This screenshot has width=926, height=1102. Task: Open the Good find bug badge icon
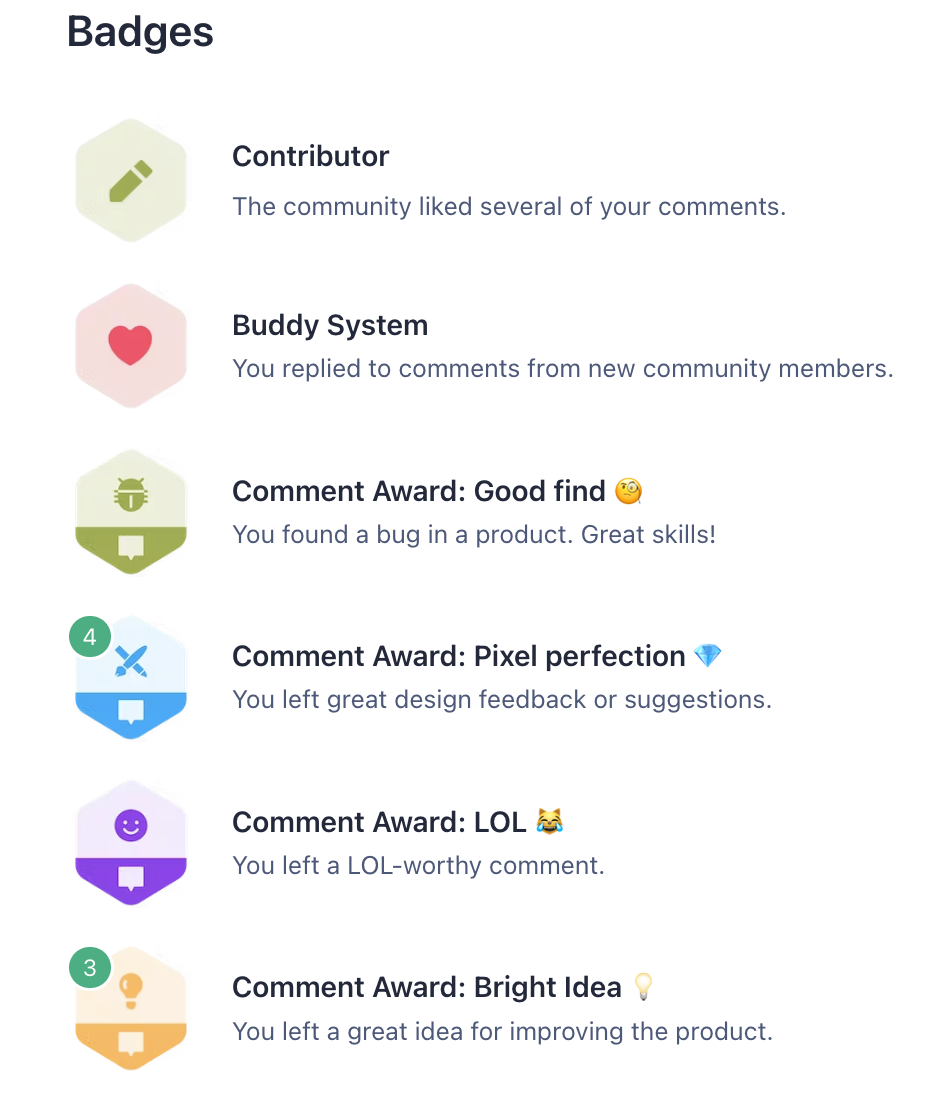point(131,512)
